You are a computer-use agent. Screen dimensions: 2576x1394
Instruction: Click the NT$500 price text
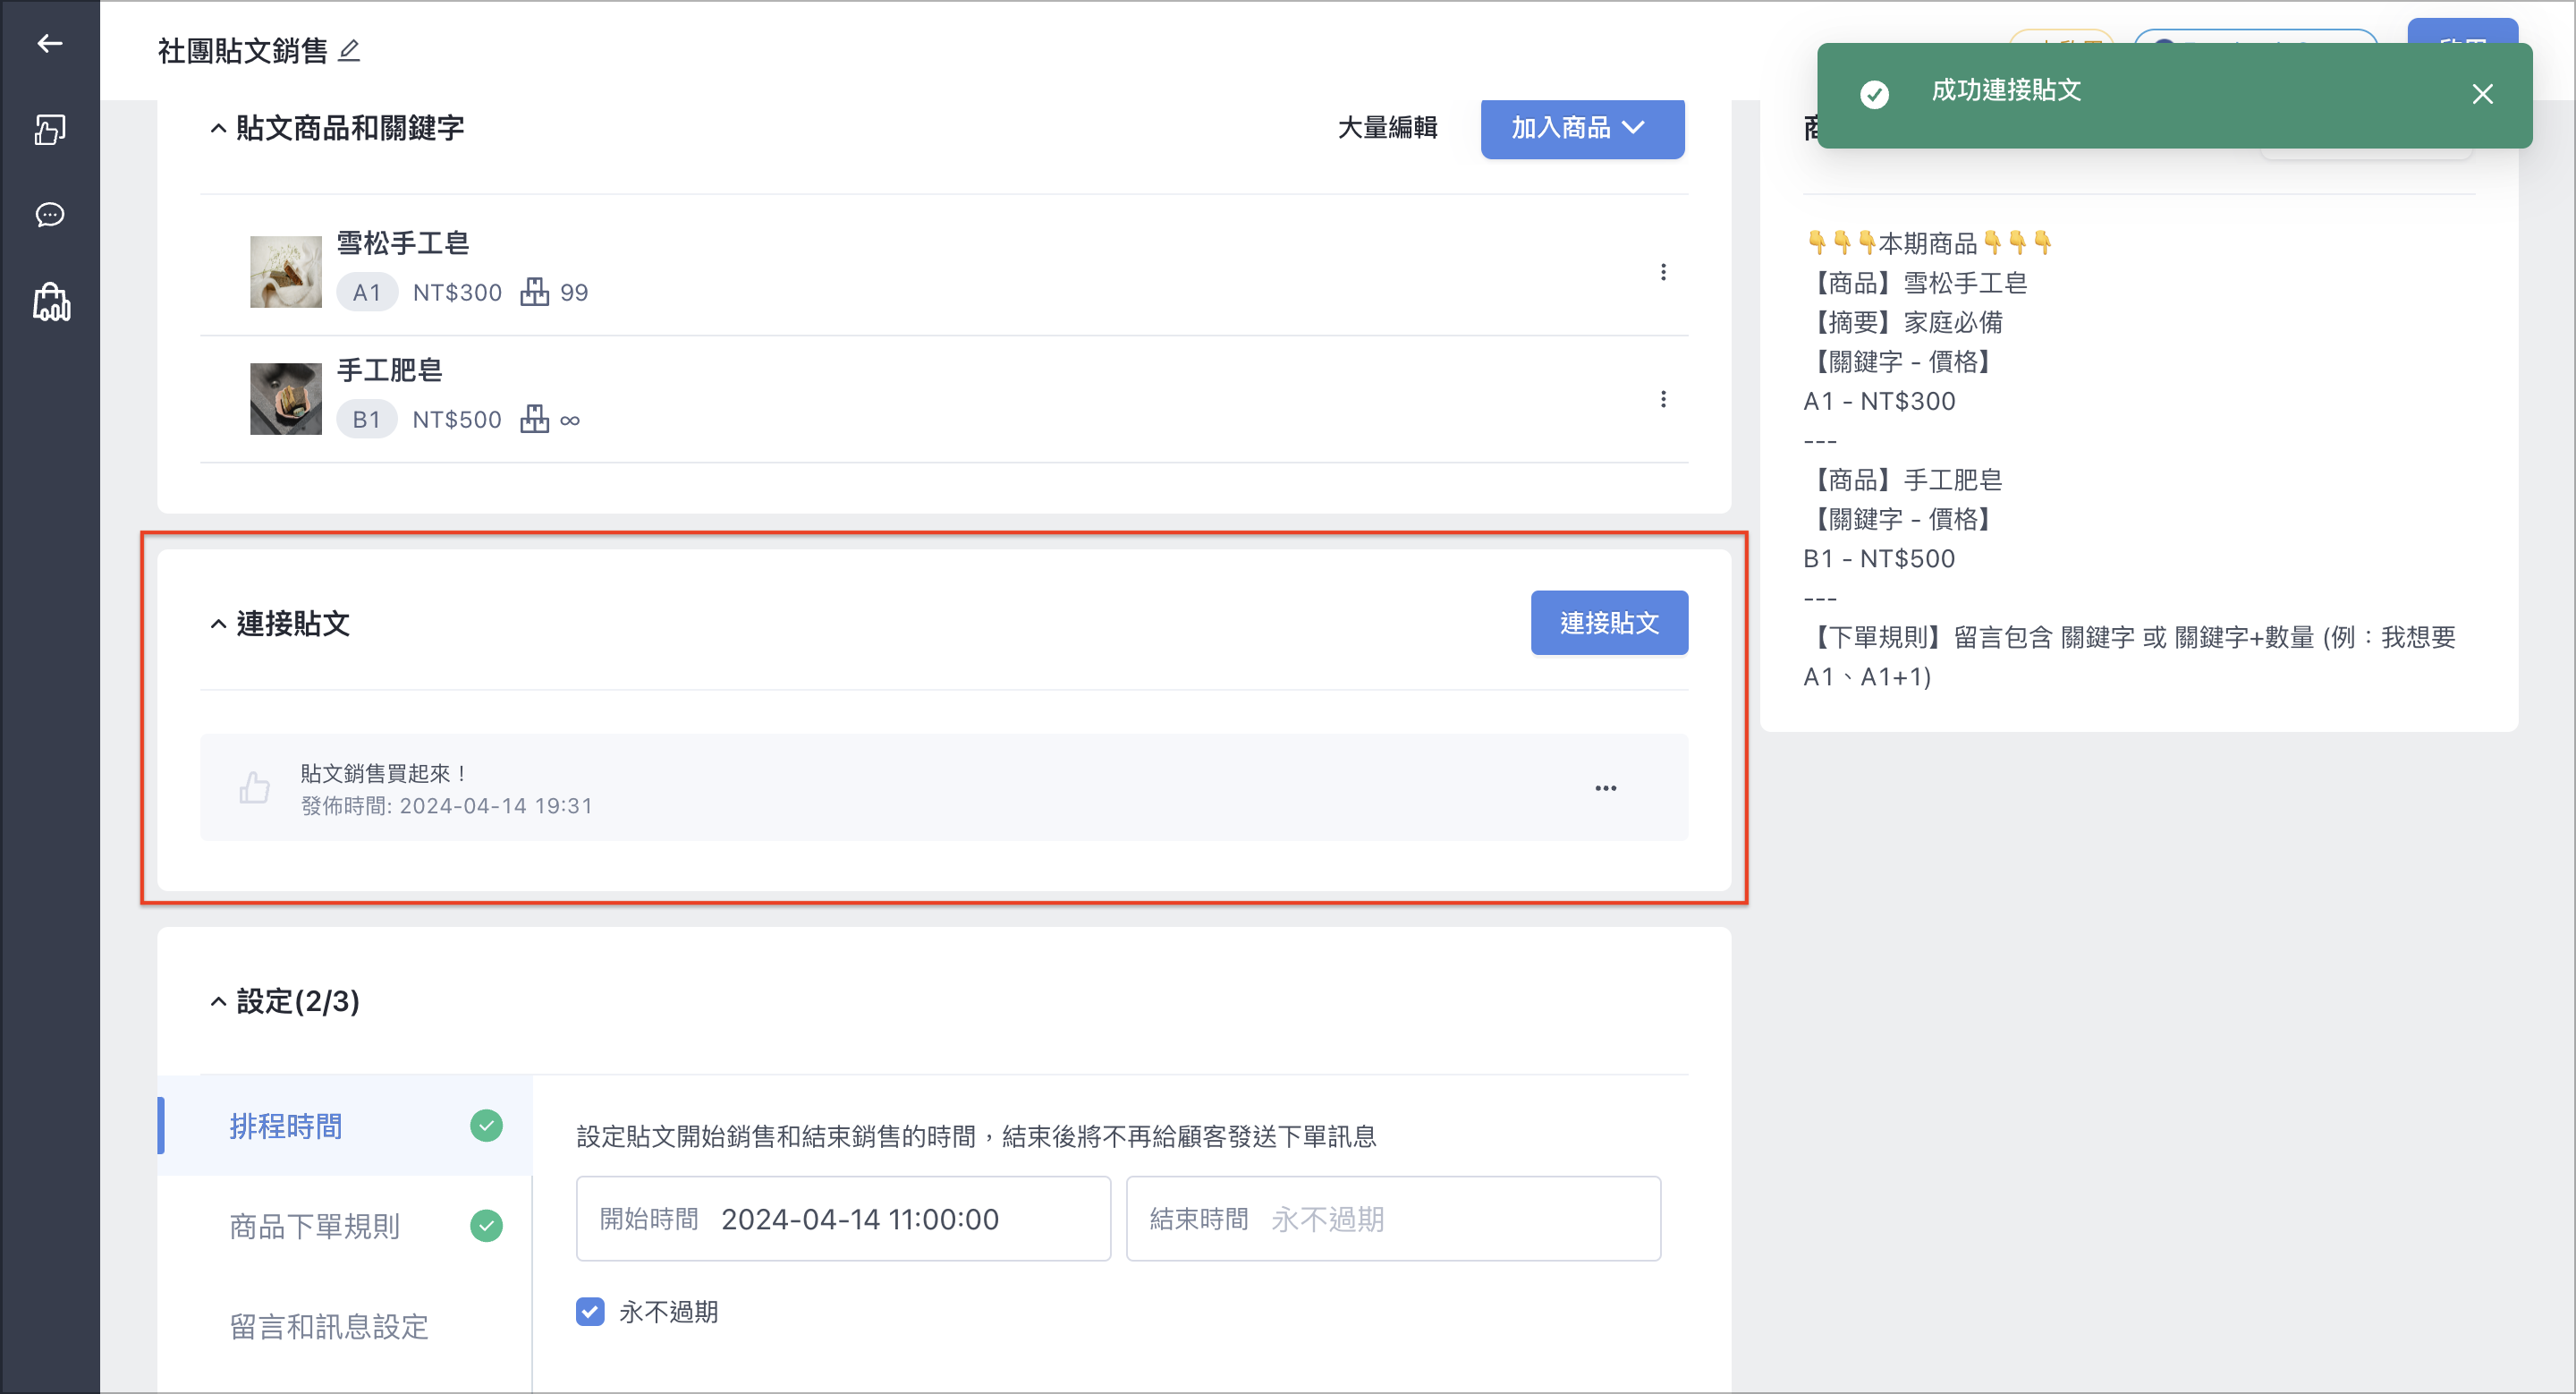point(457,419)
